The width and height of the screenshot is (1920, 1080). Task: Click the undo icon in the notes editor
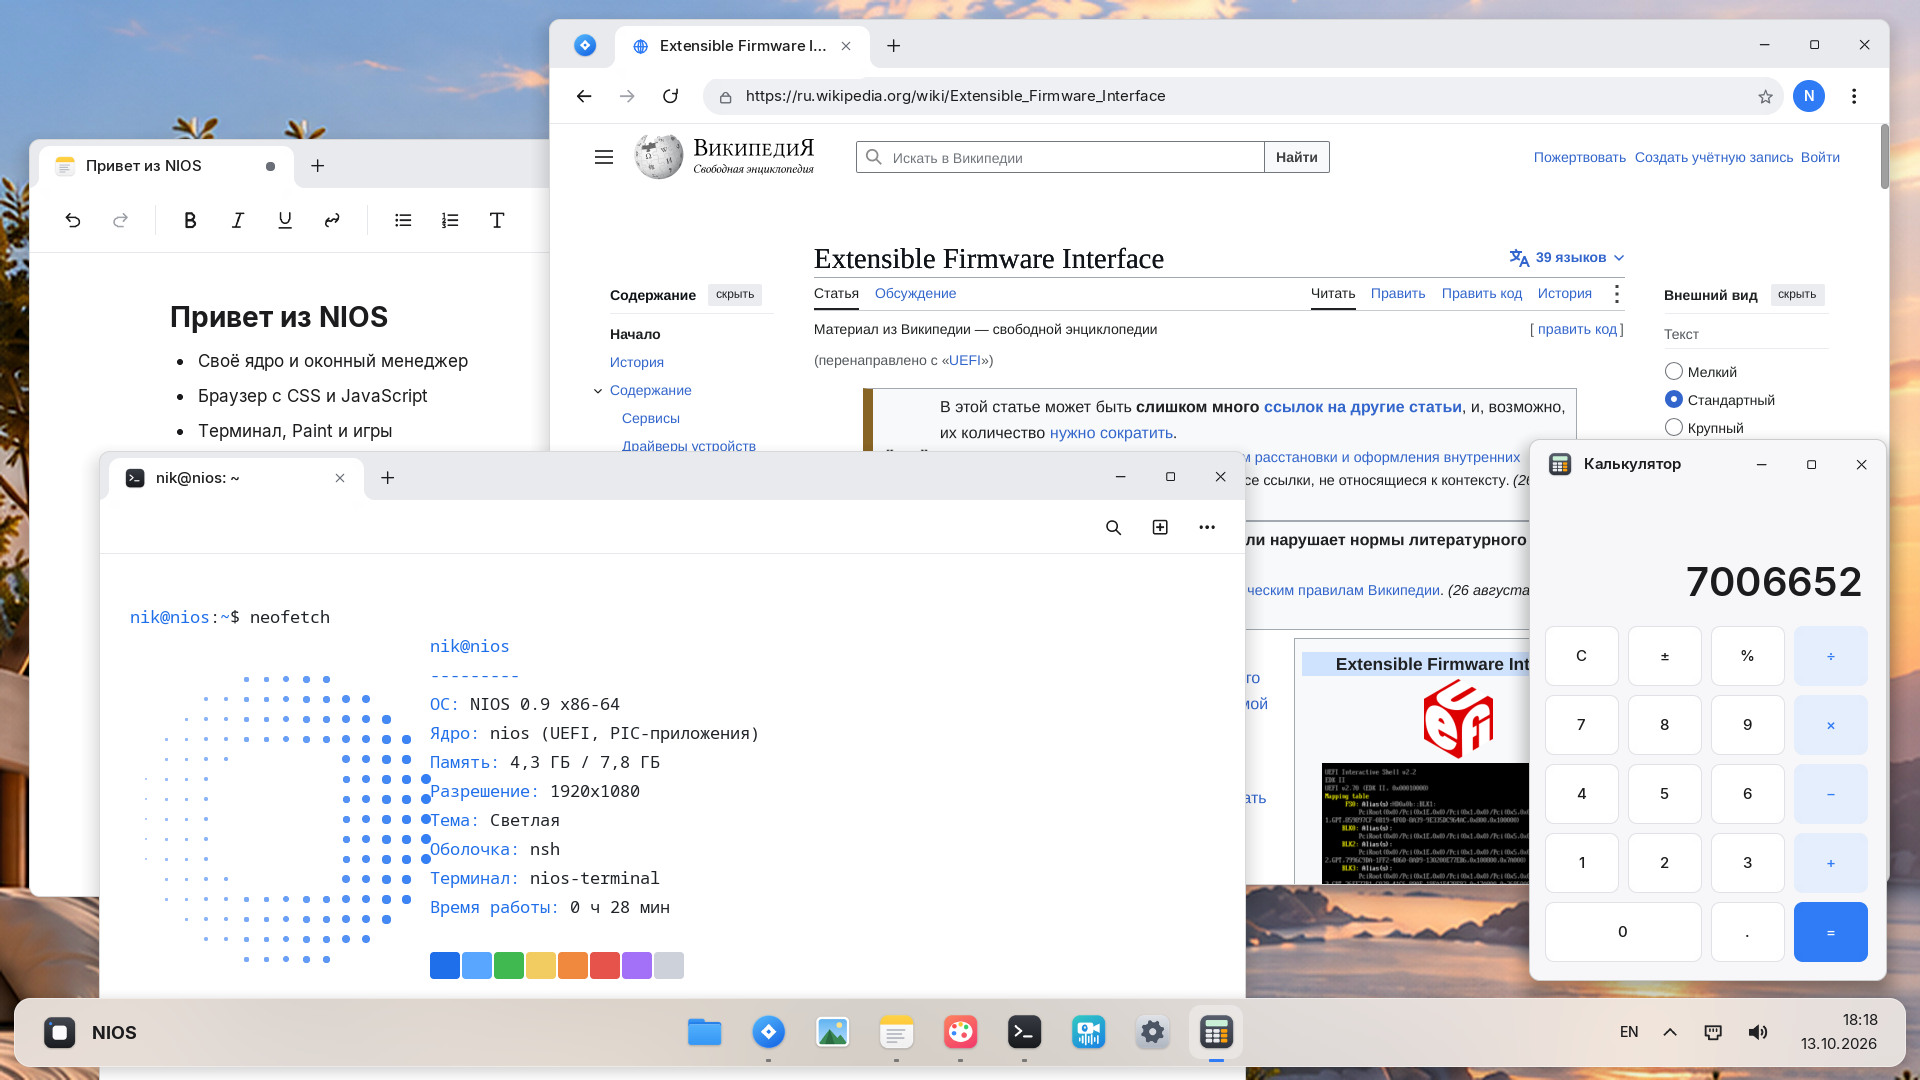point(73,220)
